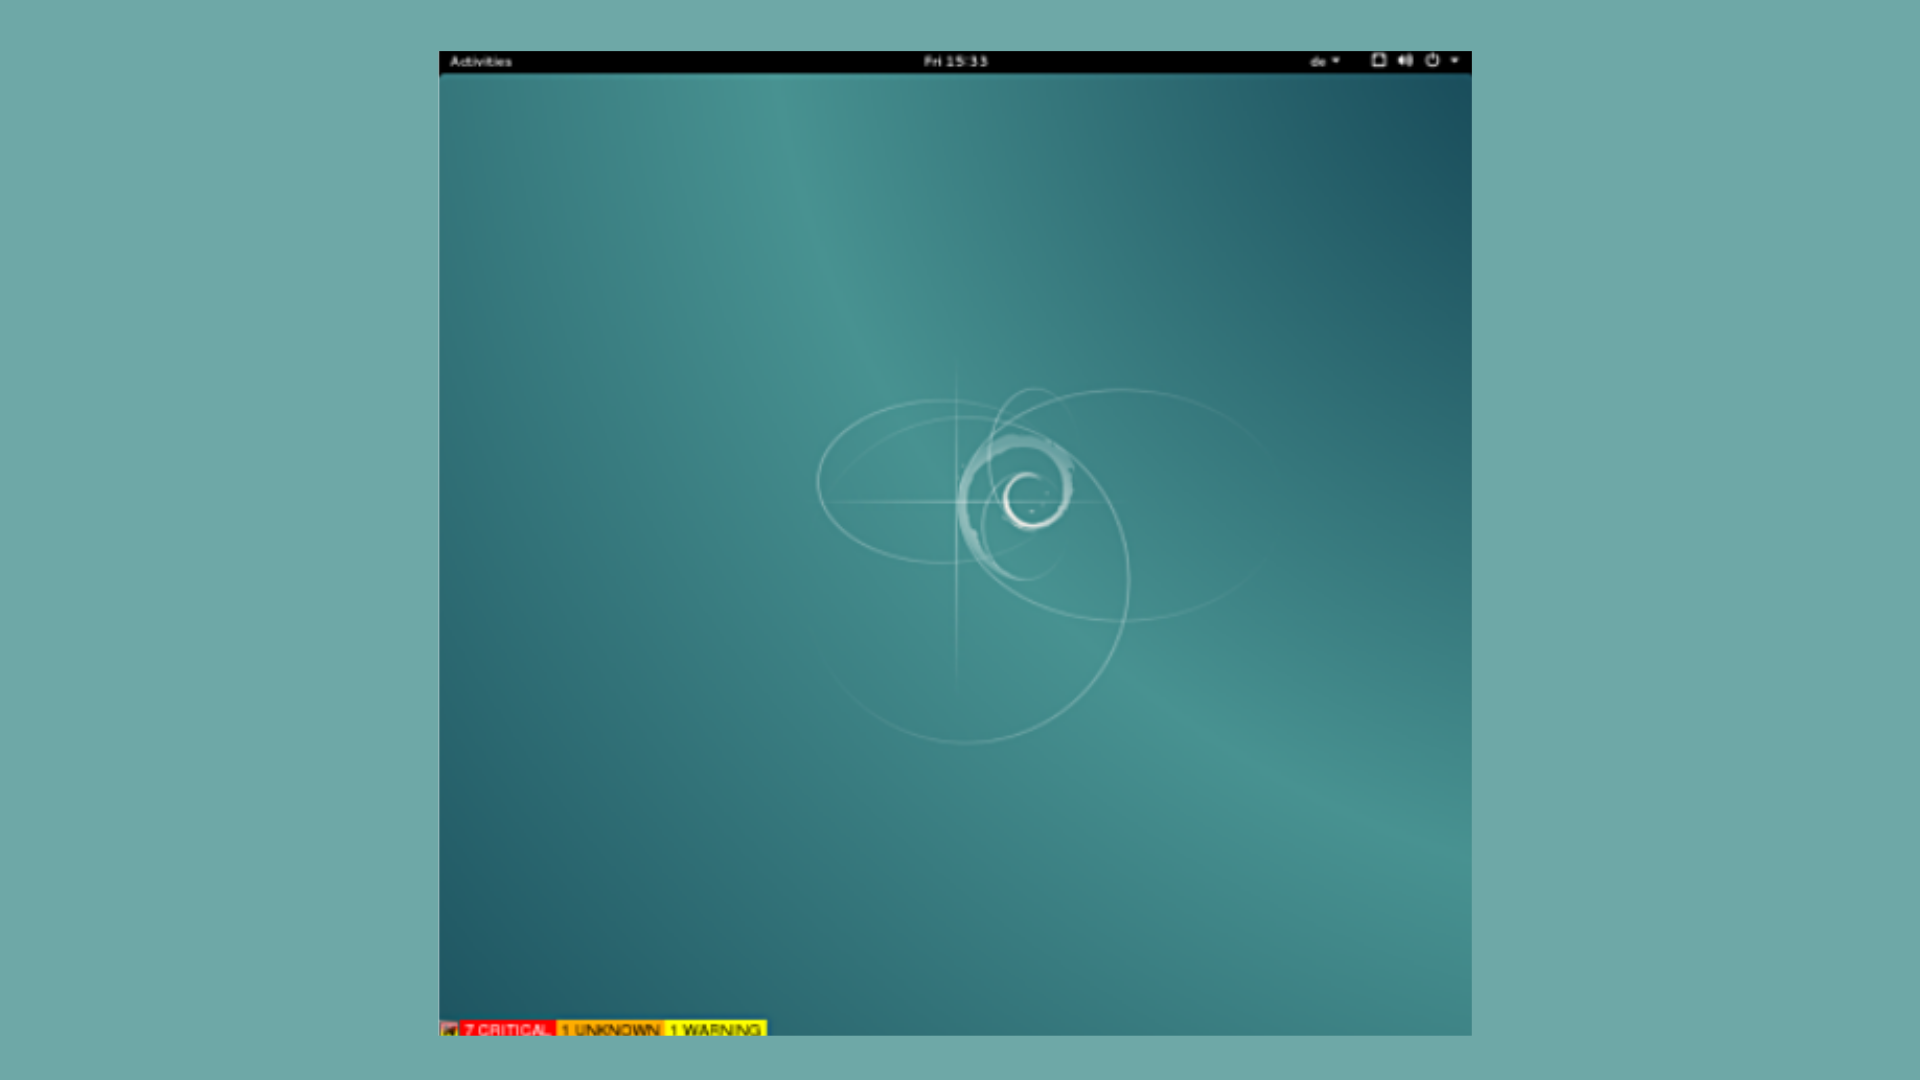Click the orange 1 UNKNOWN status
The width and height of the screenshot is (1920, 1080).
tap(610, 1029)
